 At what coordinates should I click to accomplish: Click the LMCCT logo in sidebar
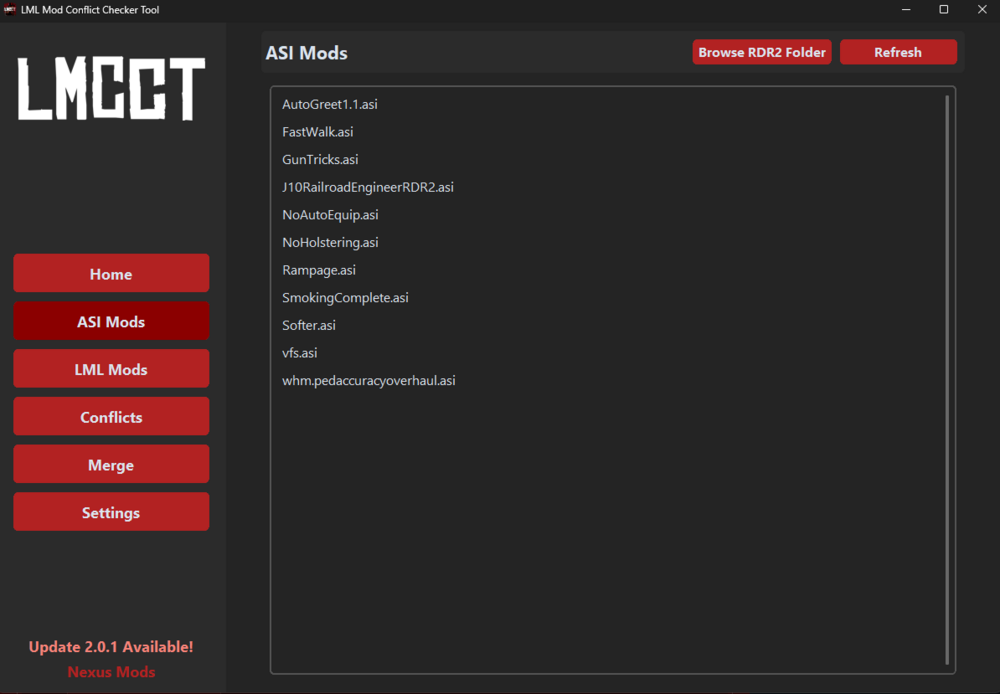click(x=111, y=89)
